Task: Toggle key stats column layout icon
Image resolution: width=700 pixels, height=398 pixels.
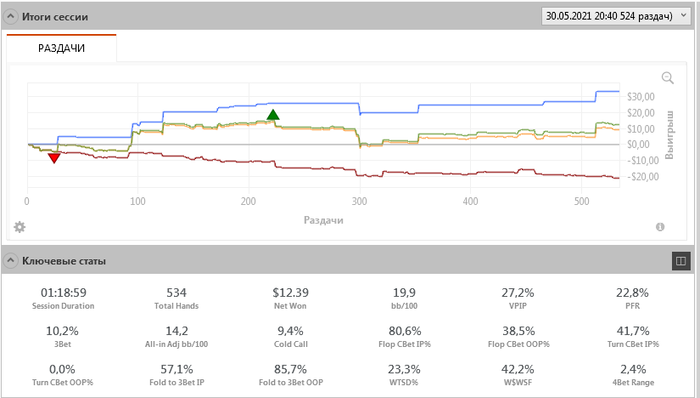Action: pyautogui.click(x=681, y=261)
